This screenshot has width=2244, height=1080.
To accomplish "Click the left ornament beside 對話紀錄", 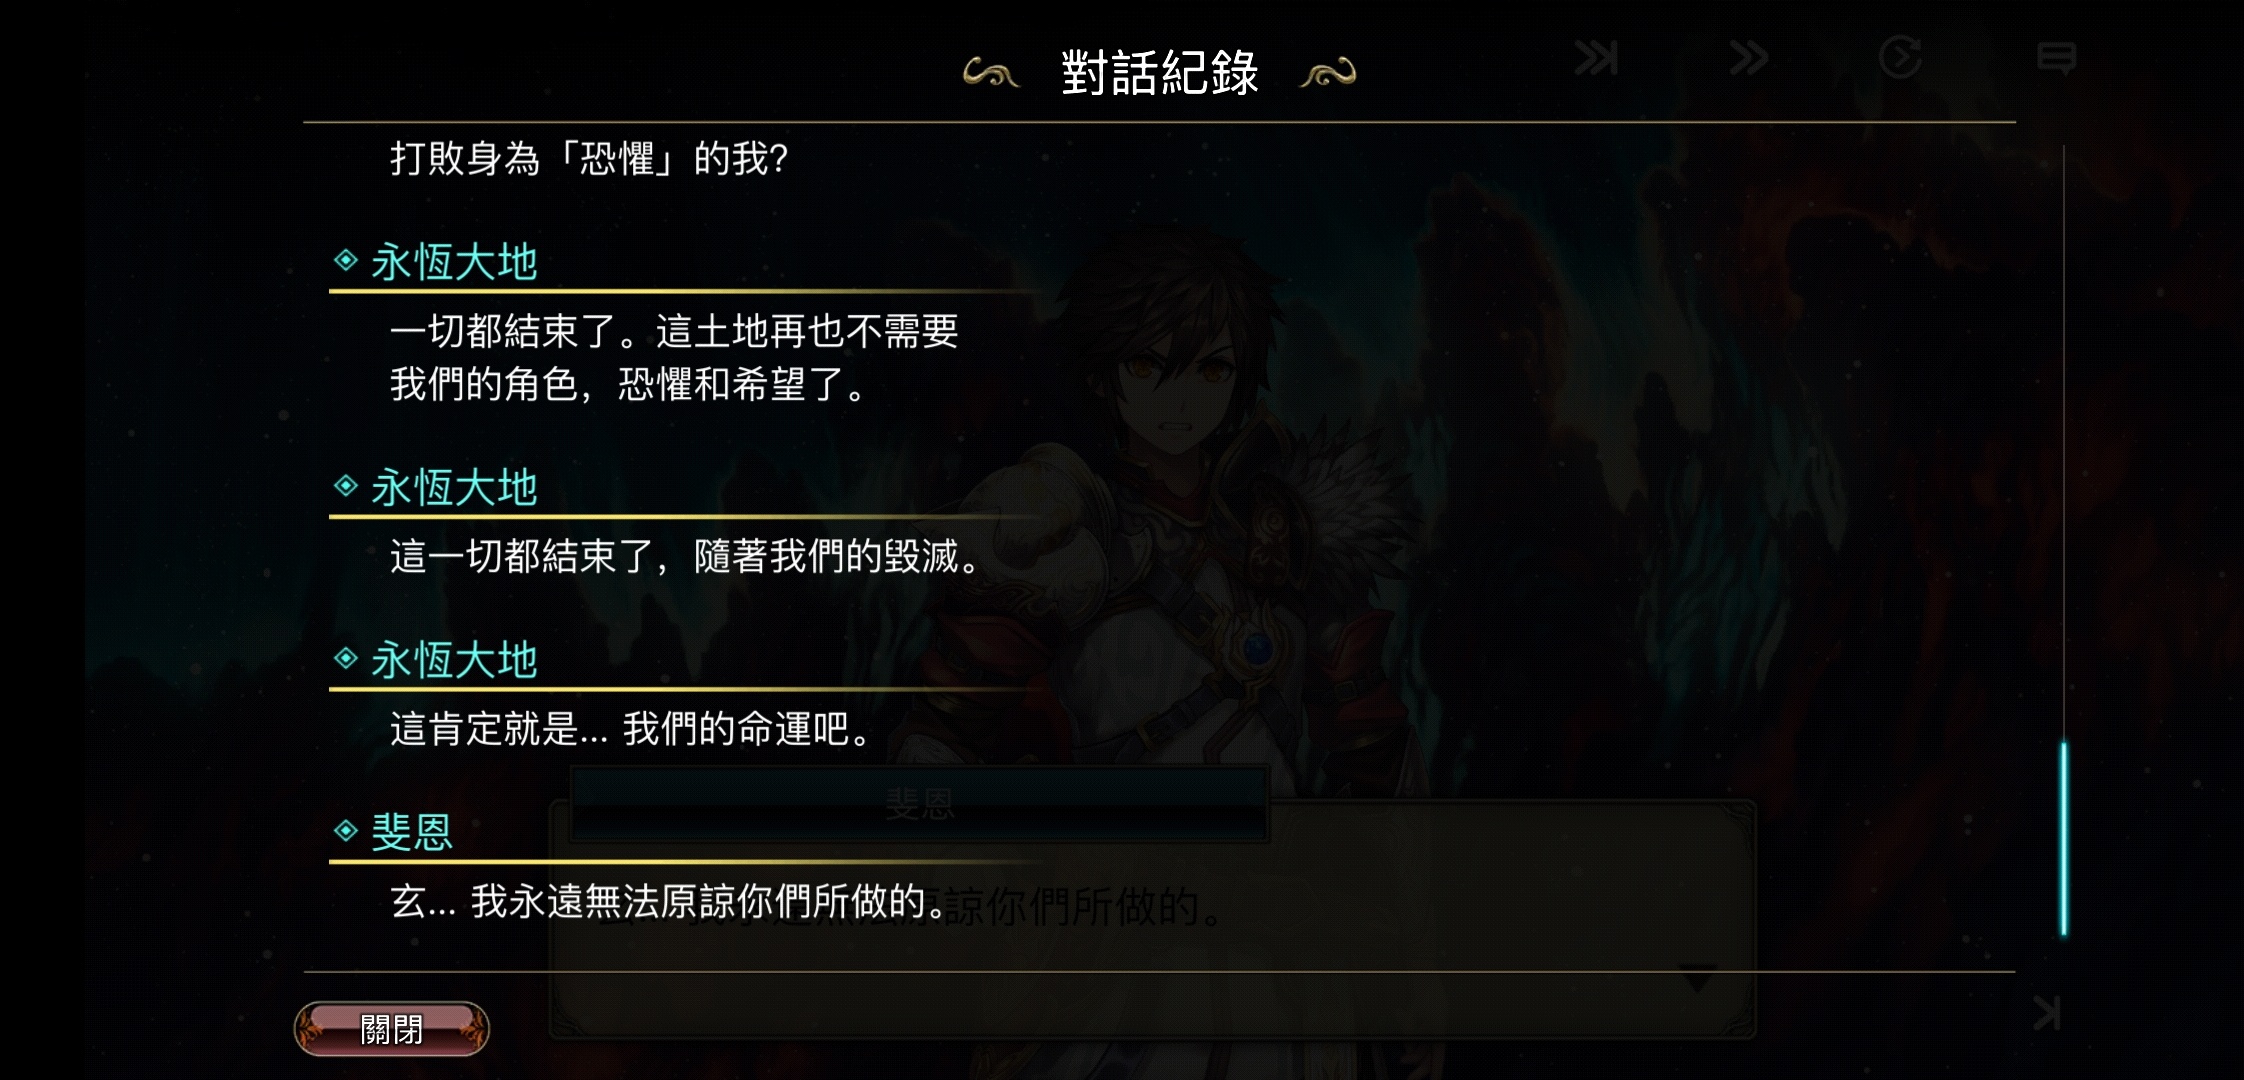I will pyautogui.click(x=990, y=73).
